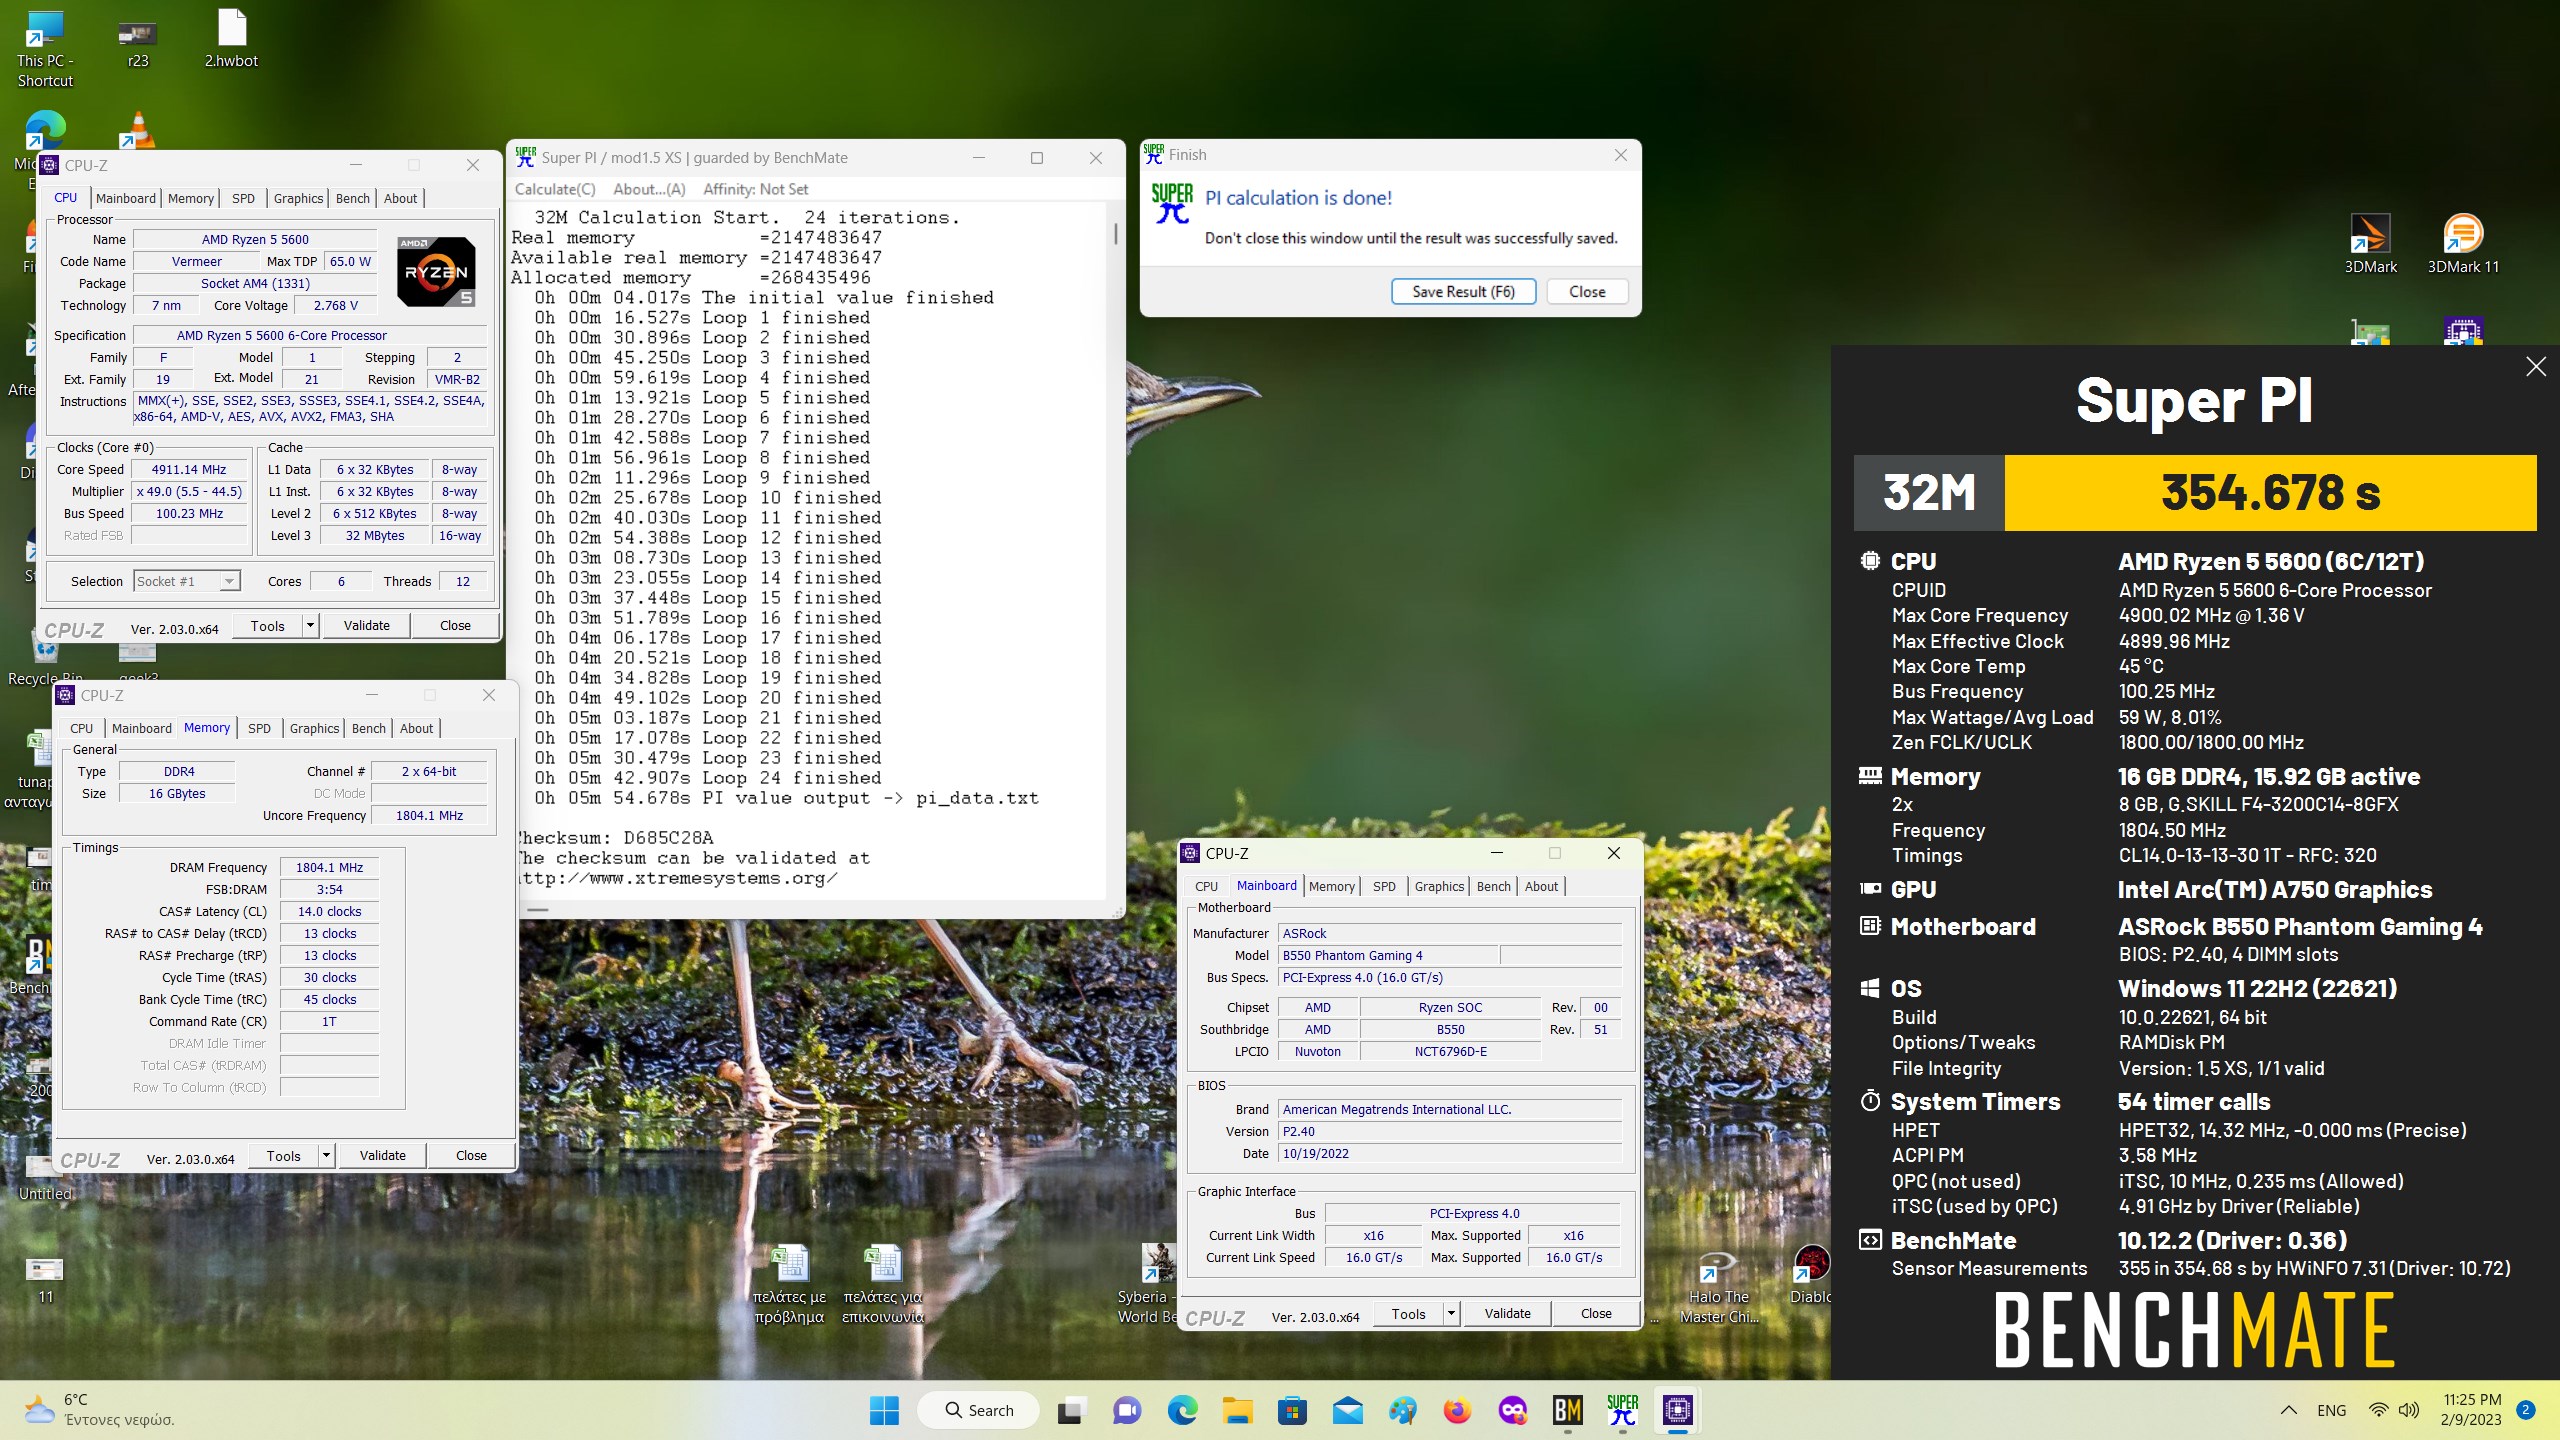Image resolution: width=2560 pixels, height=1440 pixels.
Task: Click Validate in CPU tab window
Action: coord(366,626)
